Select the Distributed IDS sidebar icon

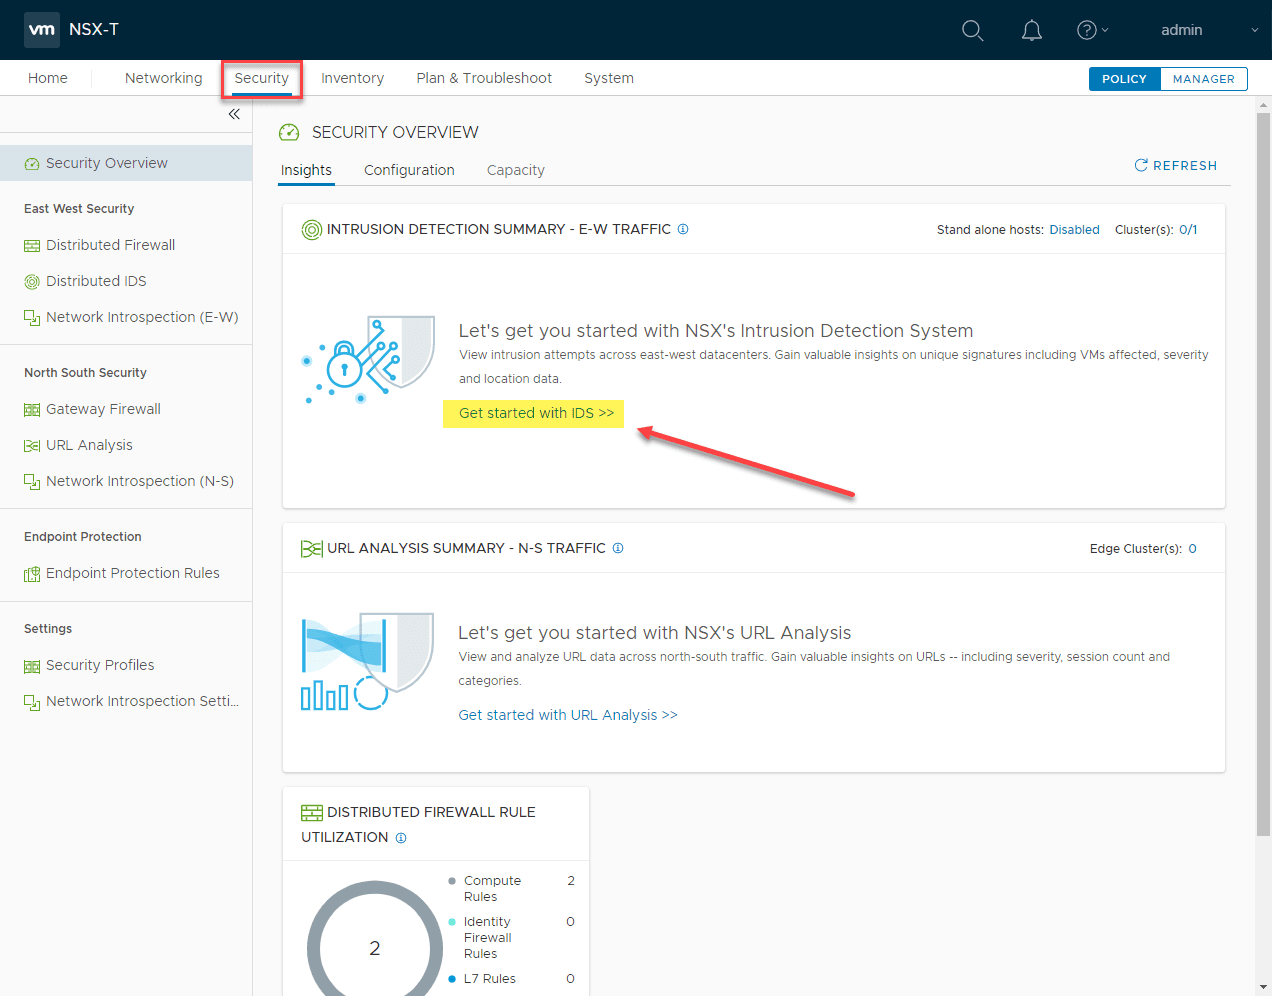(x=33, y=280)
